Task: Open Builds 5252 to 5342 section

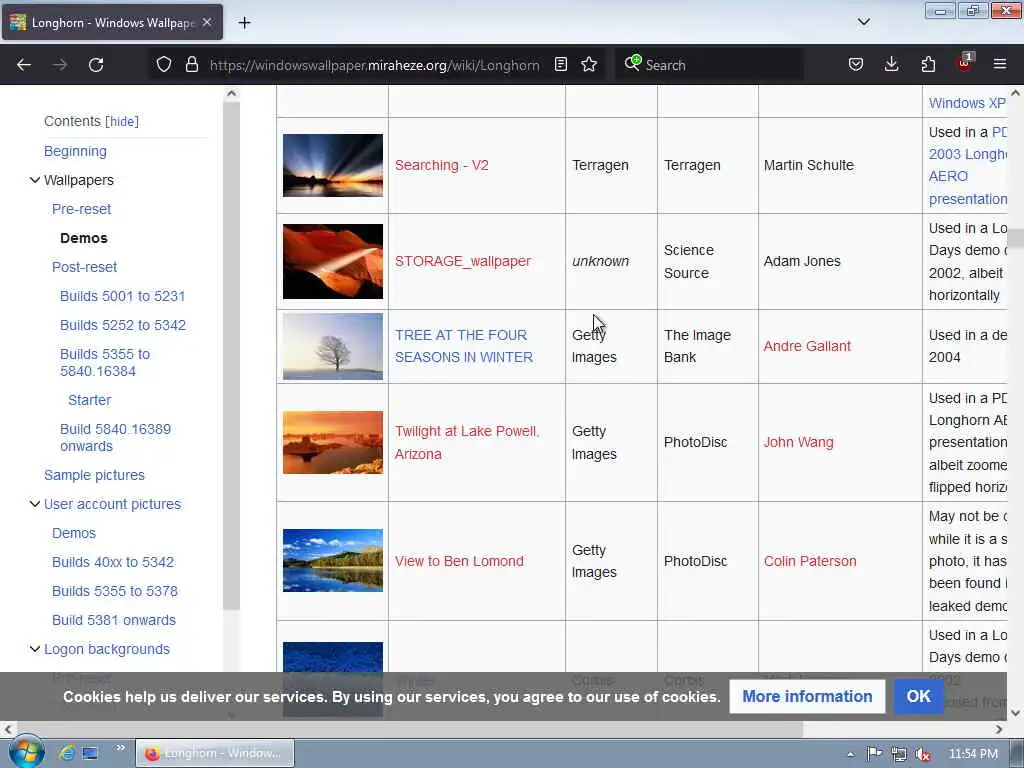Action: (x=123, y=325)
